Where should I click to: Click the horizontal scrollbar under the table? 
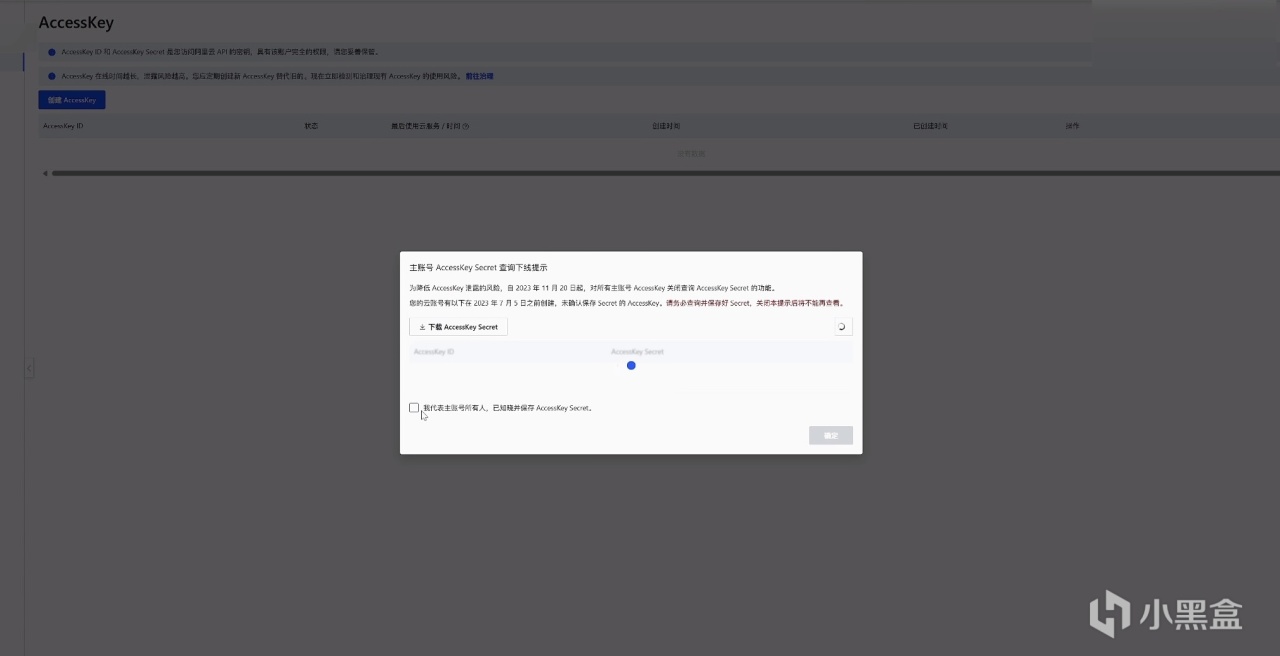tap(666, 173)
